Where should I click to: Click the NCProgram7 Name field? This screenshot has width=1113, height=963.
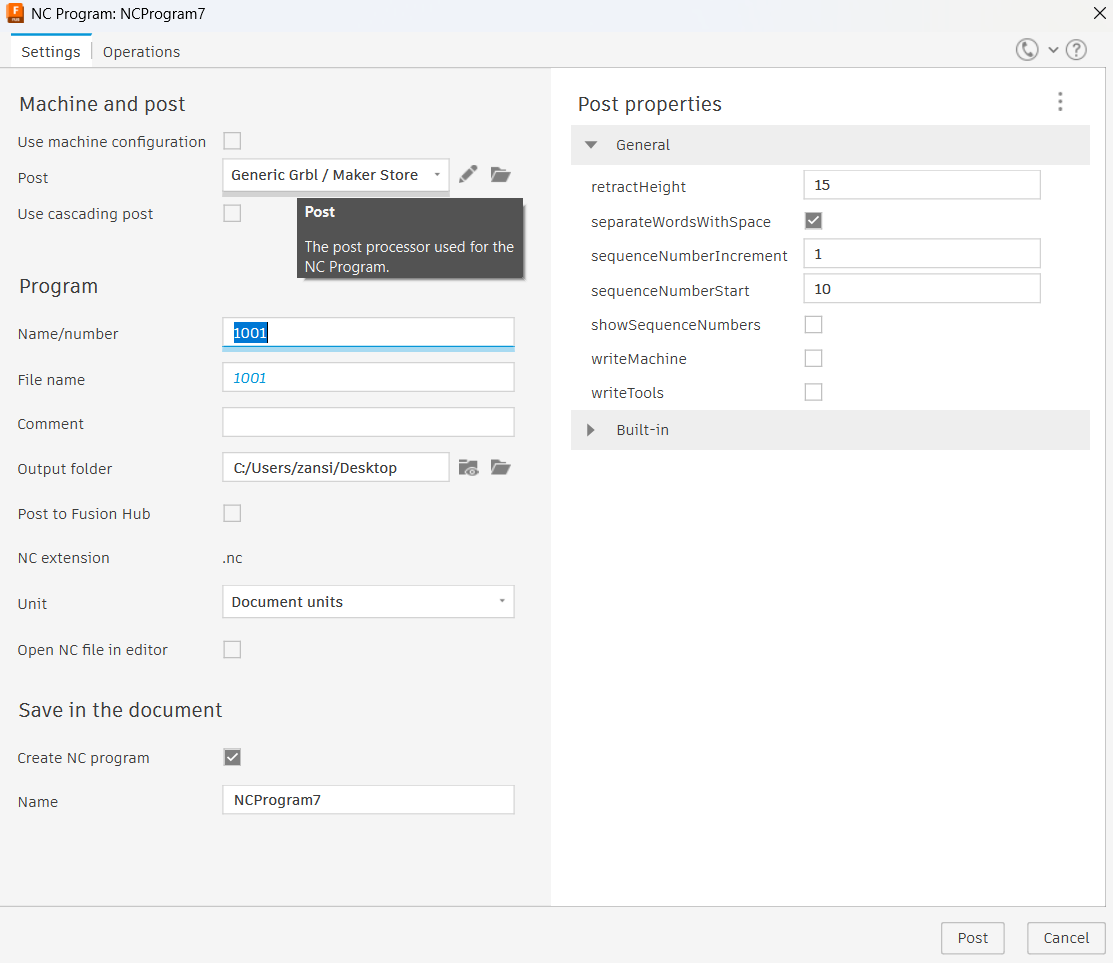pyautogui.click(x=368, y=800)
